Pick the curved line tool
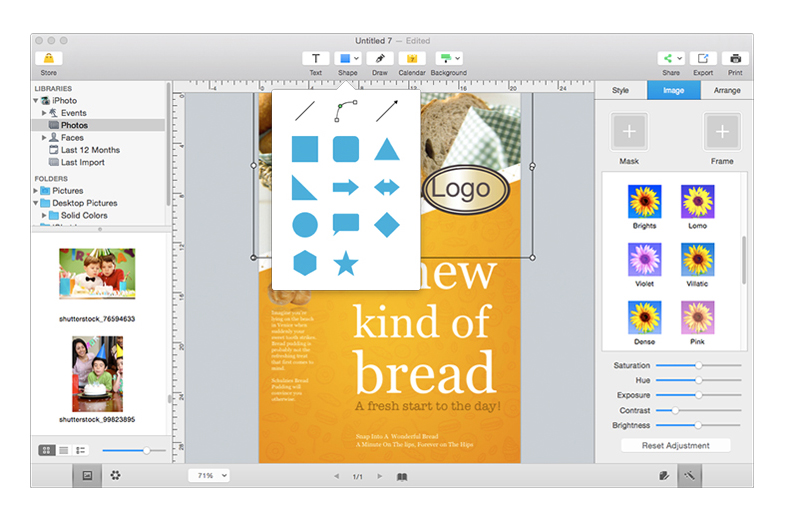The width and height of the screenshot is (785, 520). pyautogui.click(x=346, y=110)
